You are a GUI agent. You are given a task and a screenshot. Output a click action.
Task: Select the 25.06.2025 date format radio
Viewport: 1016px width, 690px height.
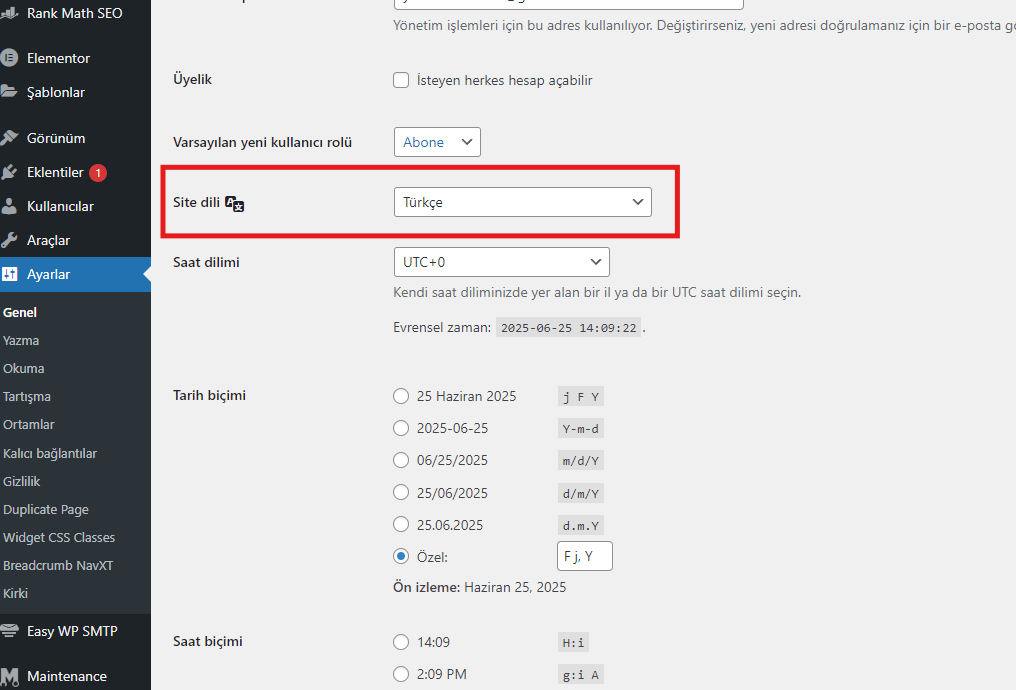[401, 524]
